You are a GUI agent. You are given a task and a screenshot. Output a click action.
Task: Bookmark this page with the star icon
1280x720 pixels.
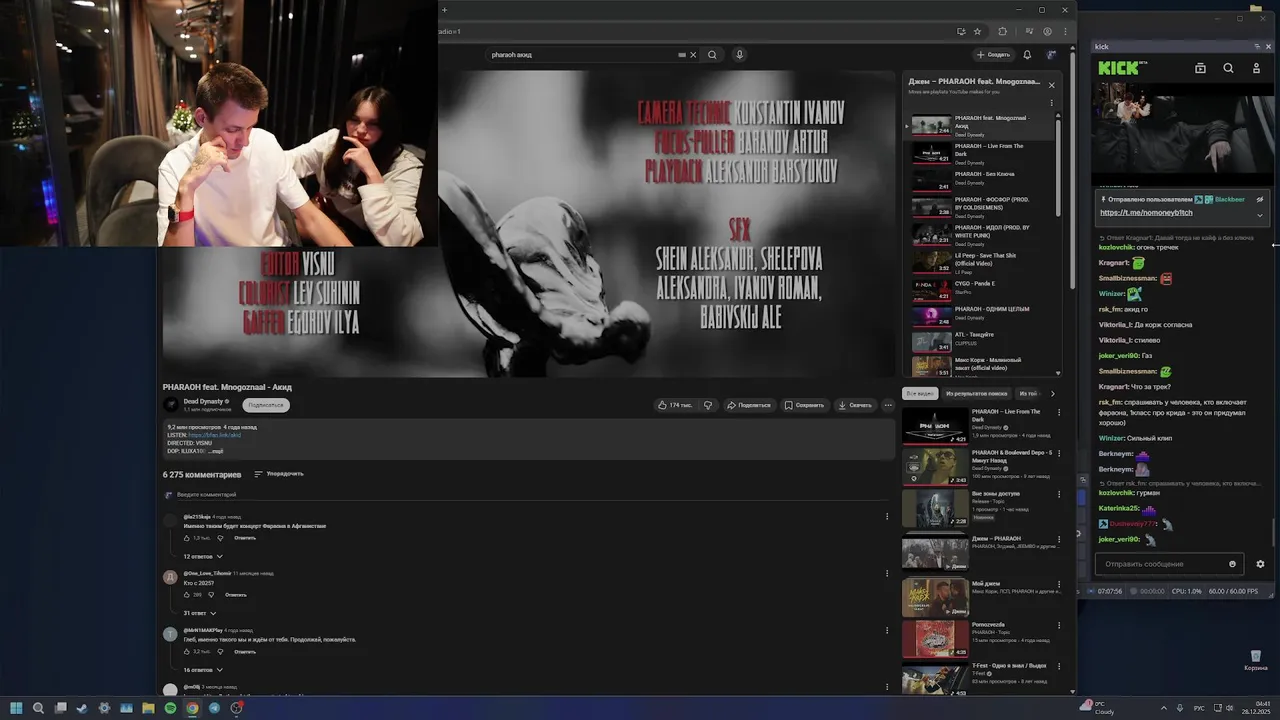(978, 31)
